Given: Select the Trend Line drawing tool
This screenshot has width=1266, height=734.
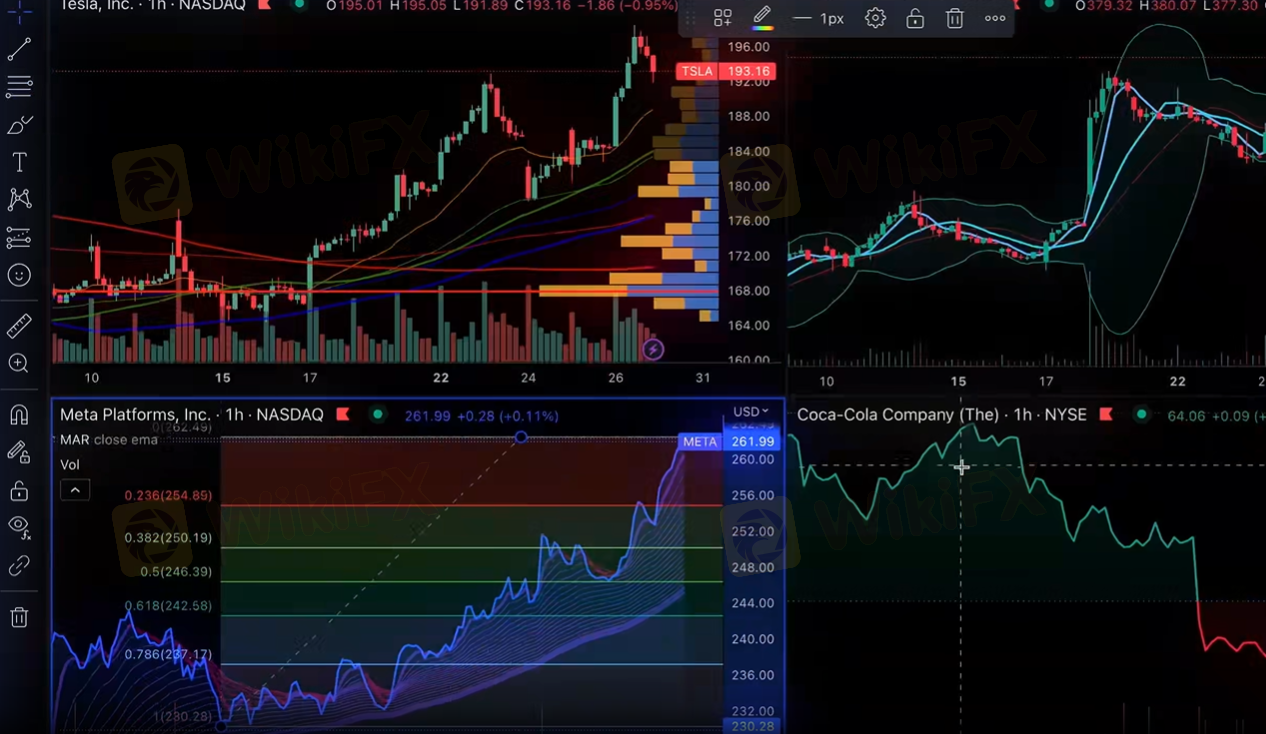Looking at the screenshot, I should 19,48.
